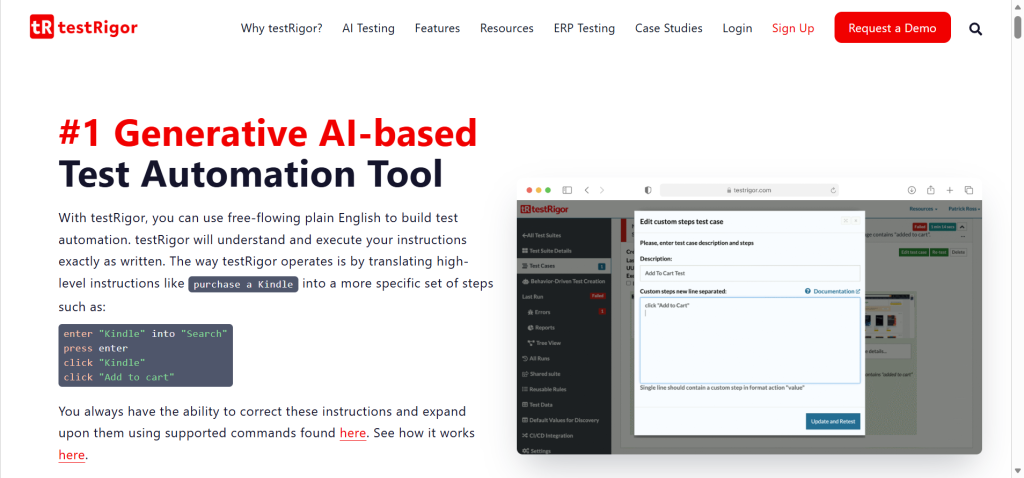The image size is (1024, 478).
Task: Click the Documentation help link in the dialog
Action: 831,291
